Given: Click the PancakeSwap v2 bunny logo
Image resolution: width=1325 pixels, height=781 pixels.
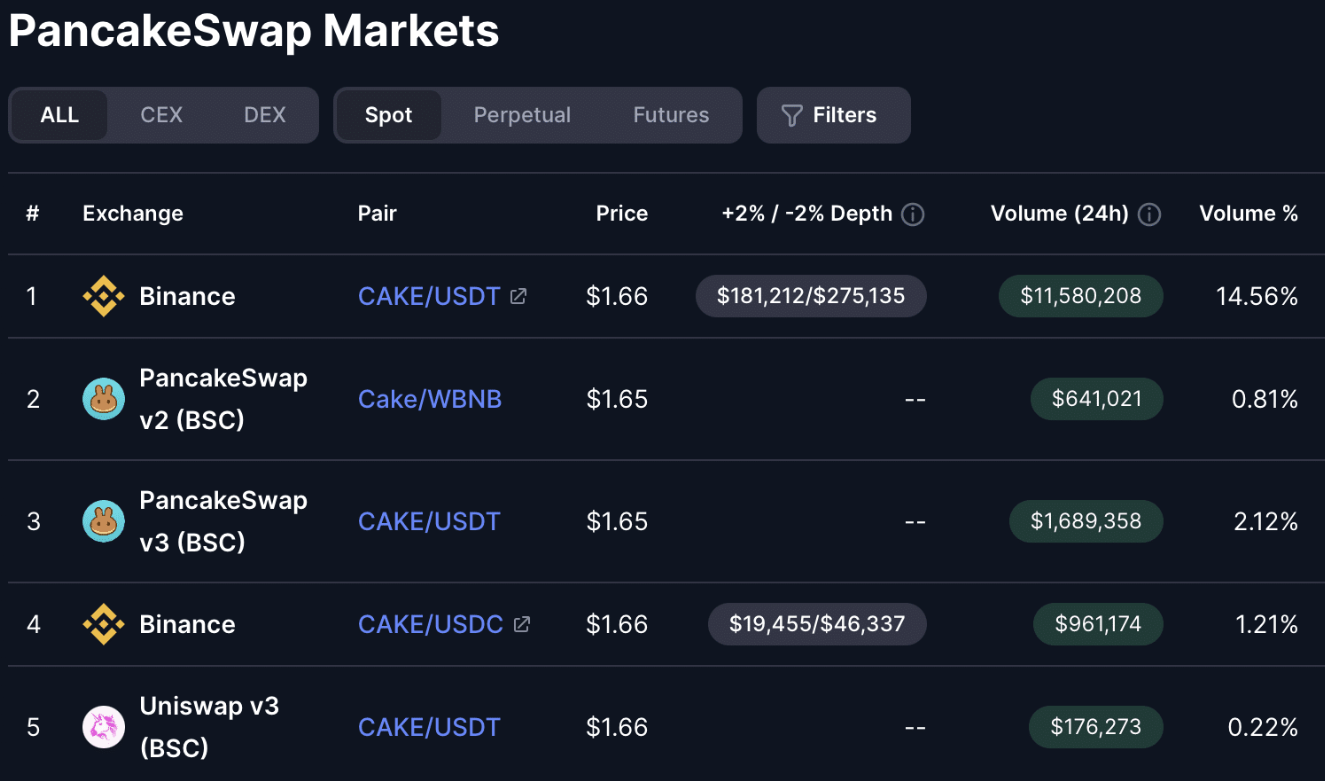Looking at the screenshot, I should [103, 399].
